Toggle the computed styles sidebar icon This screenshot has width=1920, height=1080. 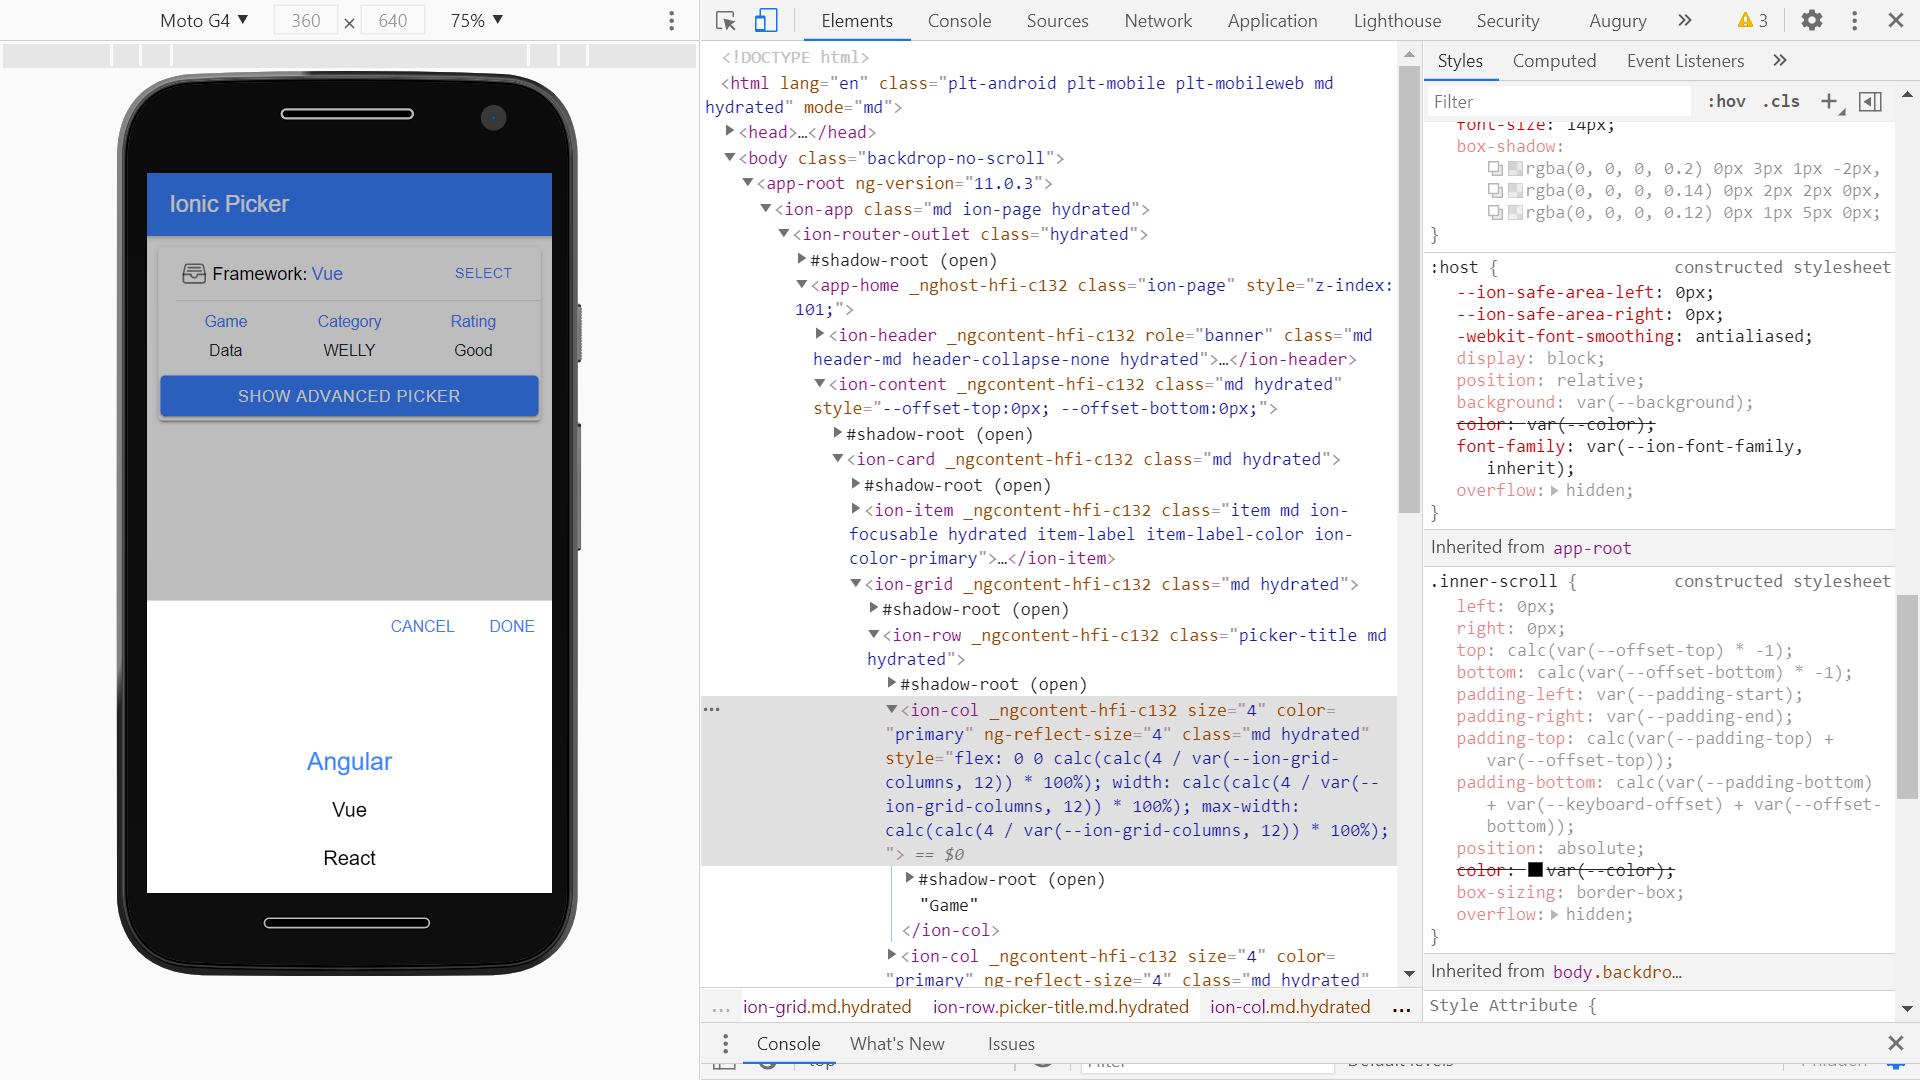[x=1870, y=101]
